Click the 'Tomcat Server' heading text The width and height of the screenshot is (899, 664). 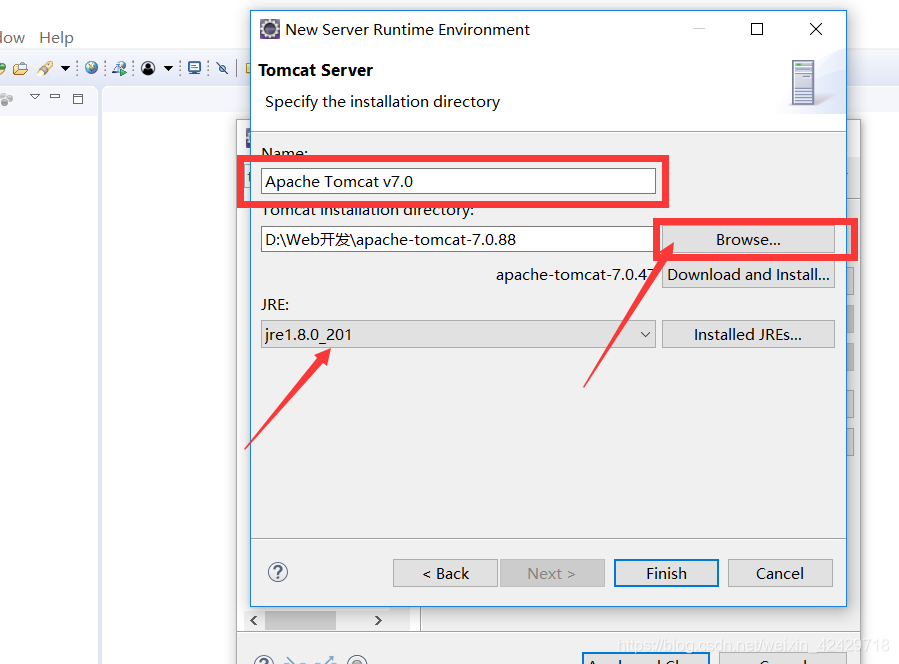tap(315, 70)
